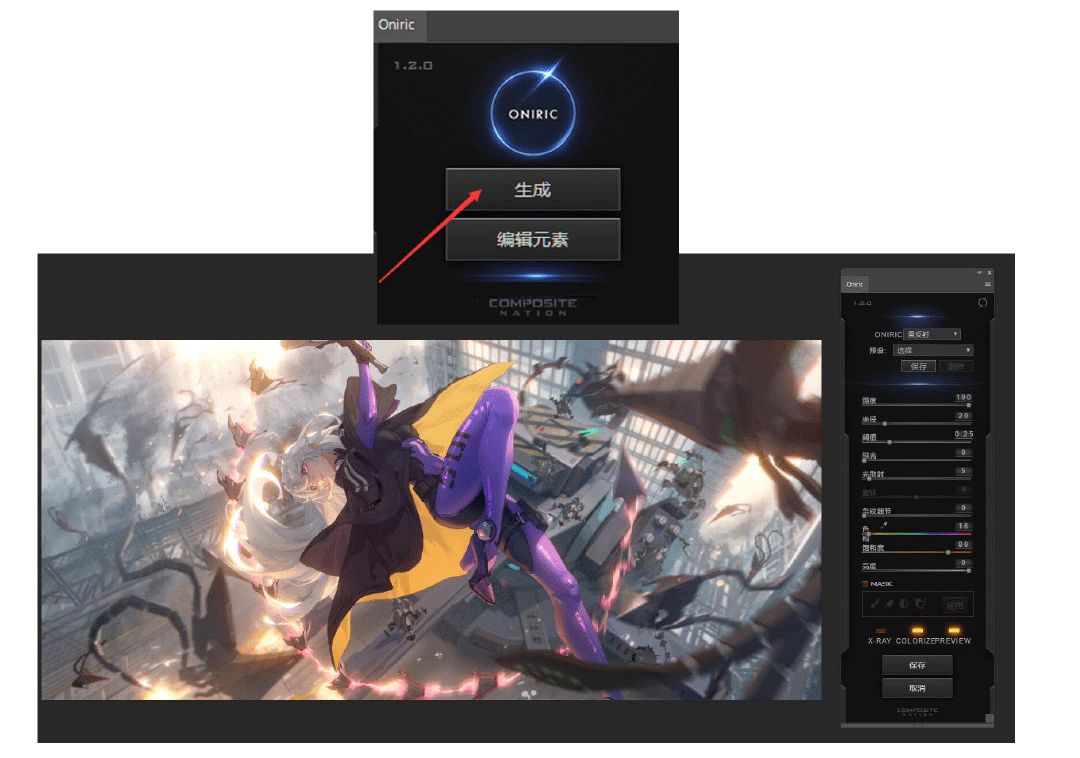The width and height of the screenshot is (1080, 758).
Task: Click the preset 保存 button below the preset dropdown
Action: pyautogui.click(x=919, y=366)
